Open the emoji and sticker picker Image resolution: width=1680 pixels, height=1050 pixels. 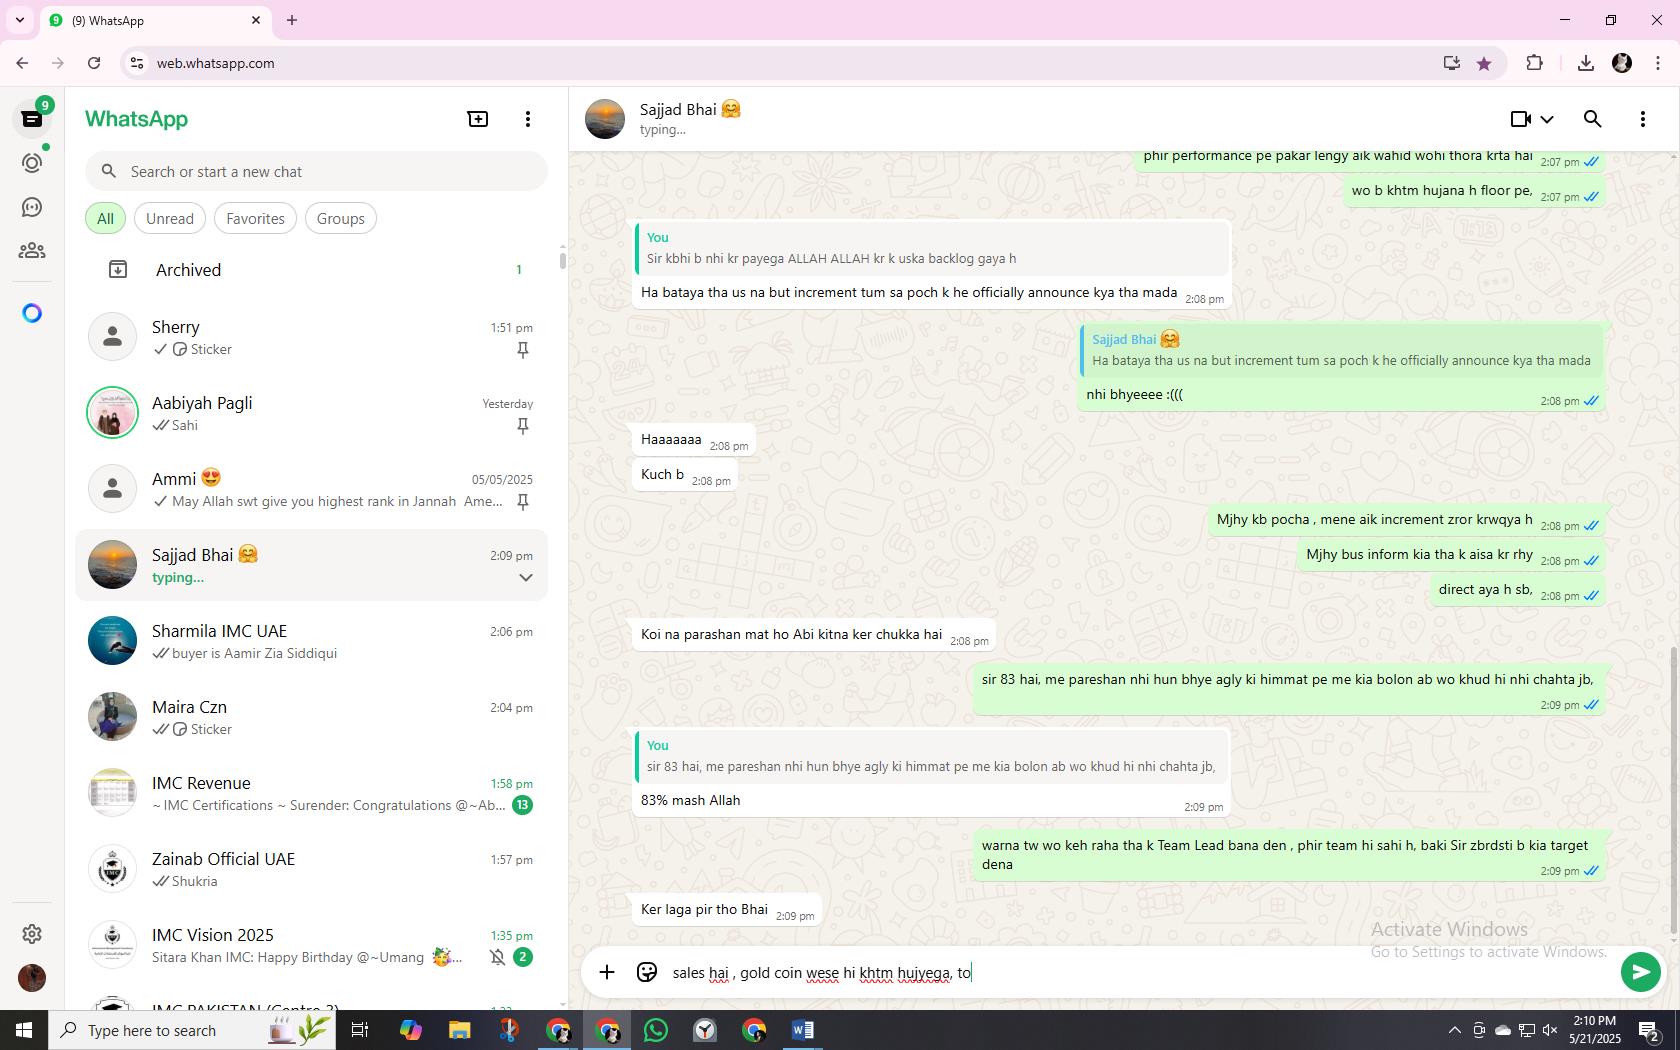(x=647, y=972)
